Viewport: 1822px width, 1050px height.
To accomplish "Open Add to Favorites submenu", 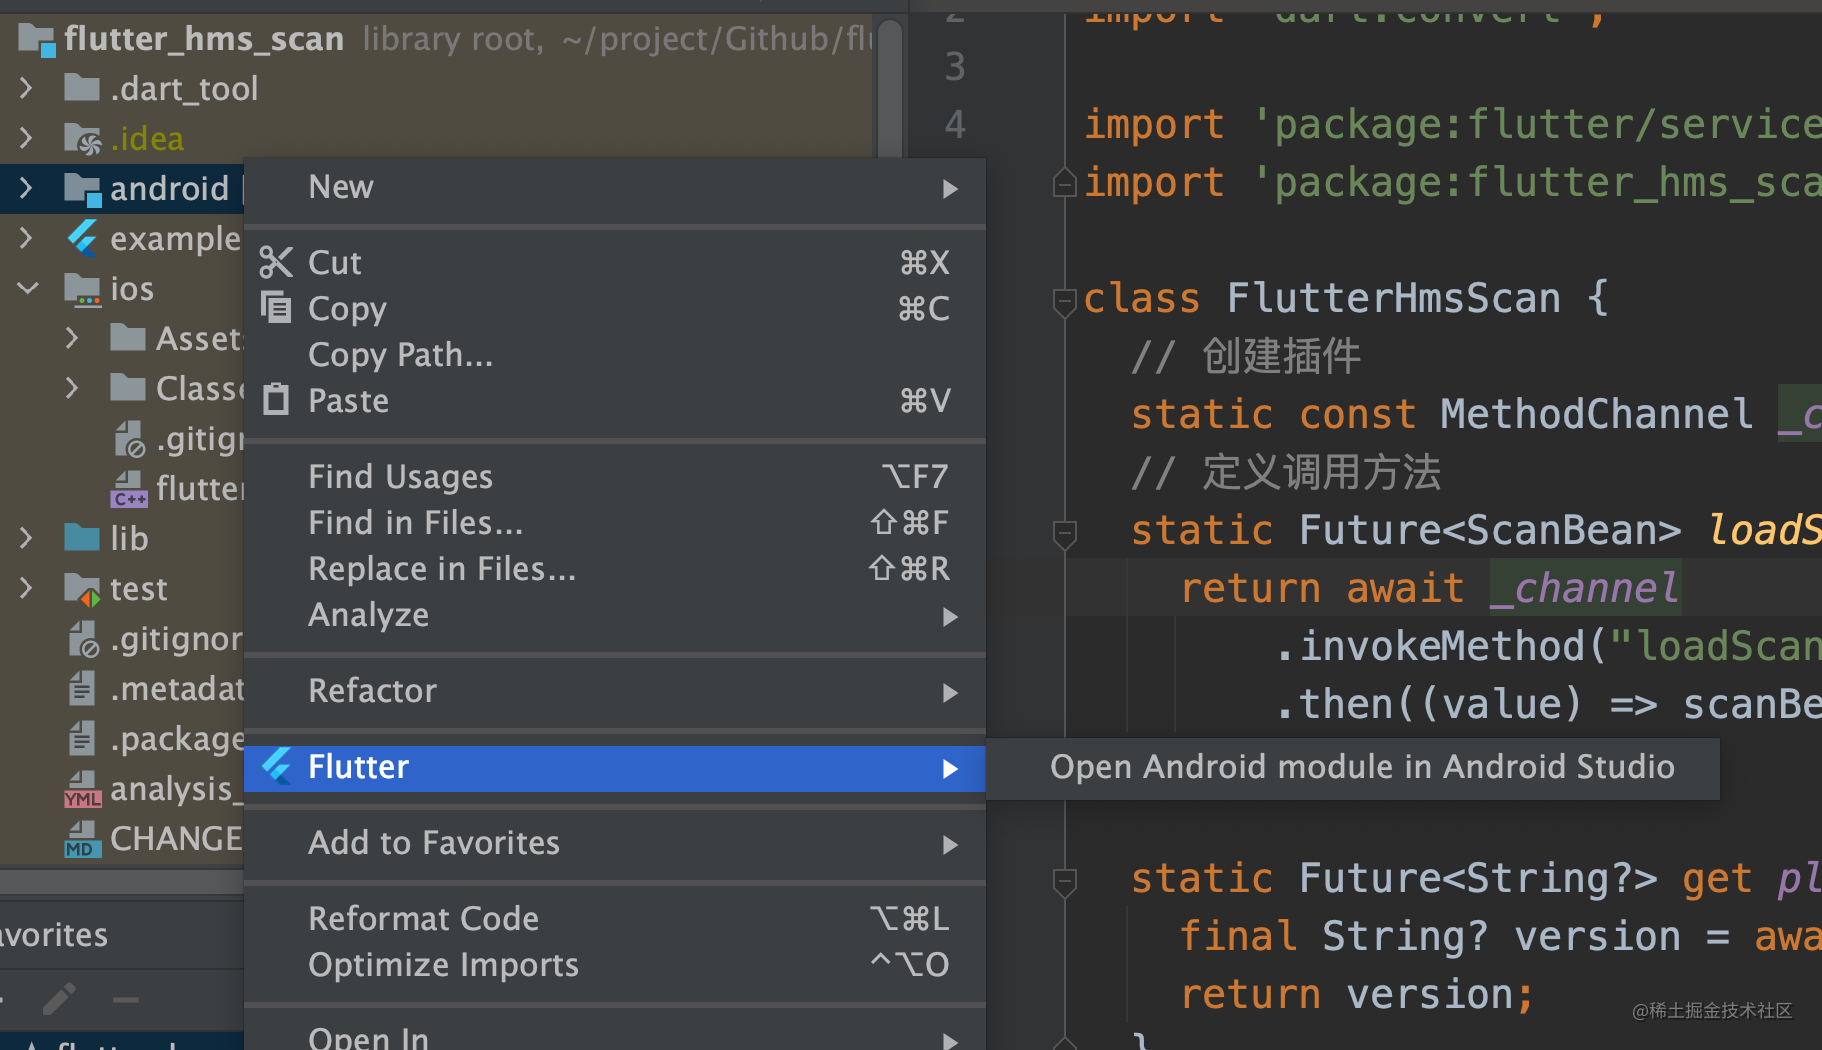I will tap(614, 843).
